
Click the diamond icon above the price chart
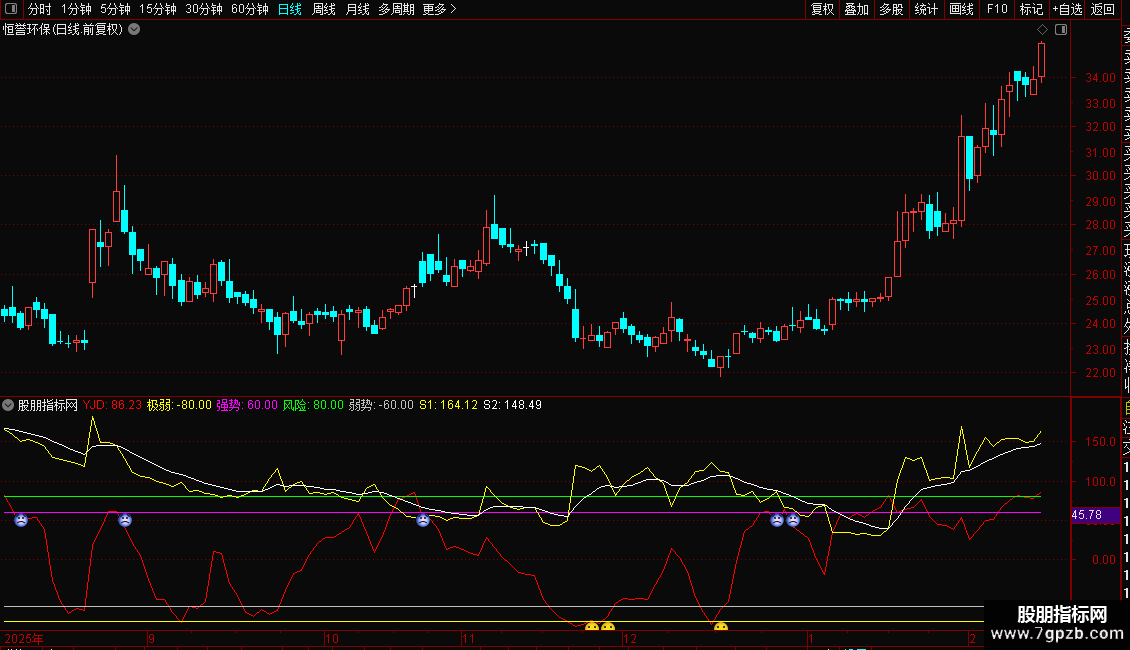pos(1042,30)
